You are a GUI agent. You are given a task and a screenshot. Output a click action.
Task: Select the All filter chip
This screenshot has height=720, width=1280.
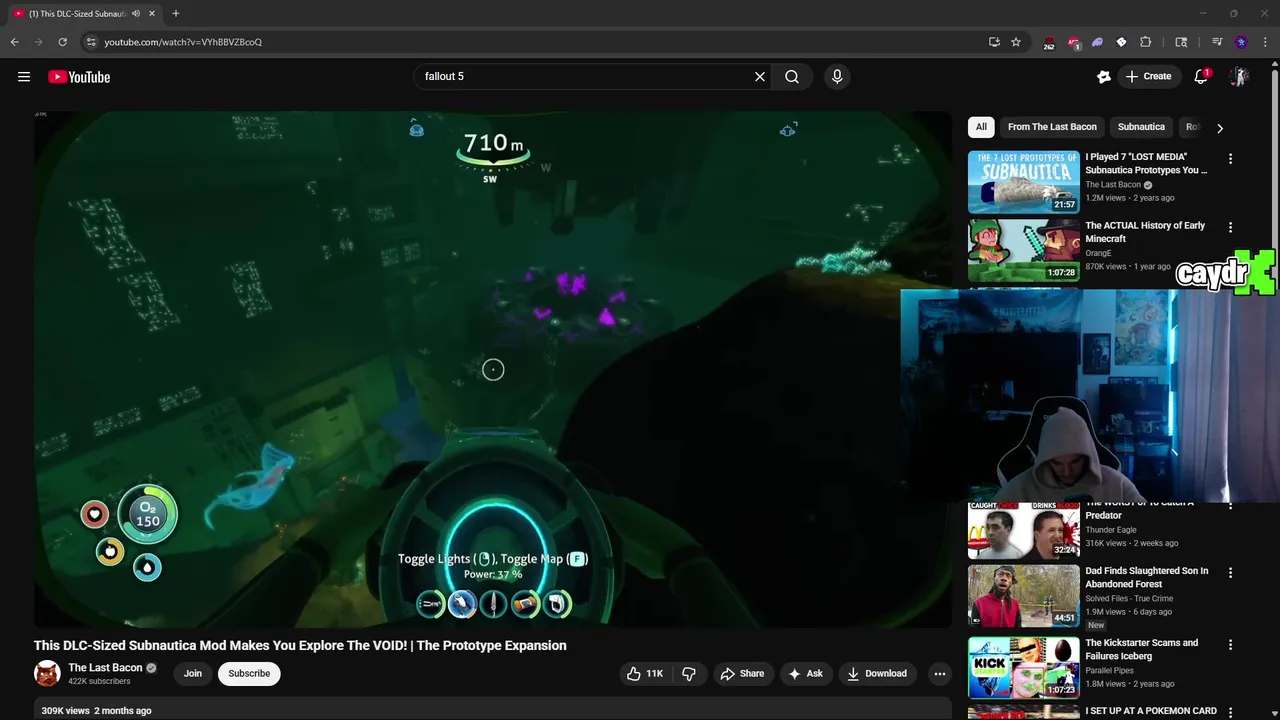point(981,127)
